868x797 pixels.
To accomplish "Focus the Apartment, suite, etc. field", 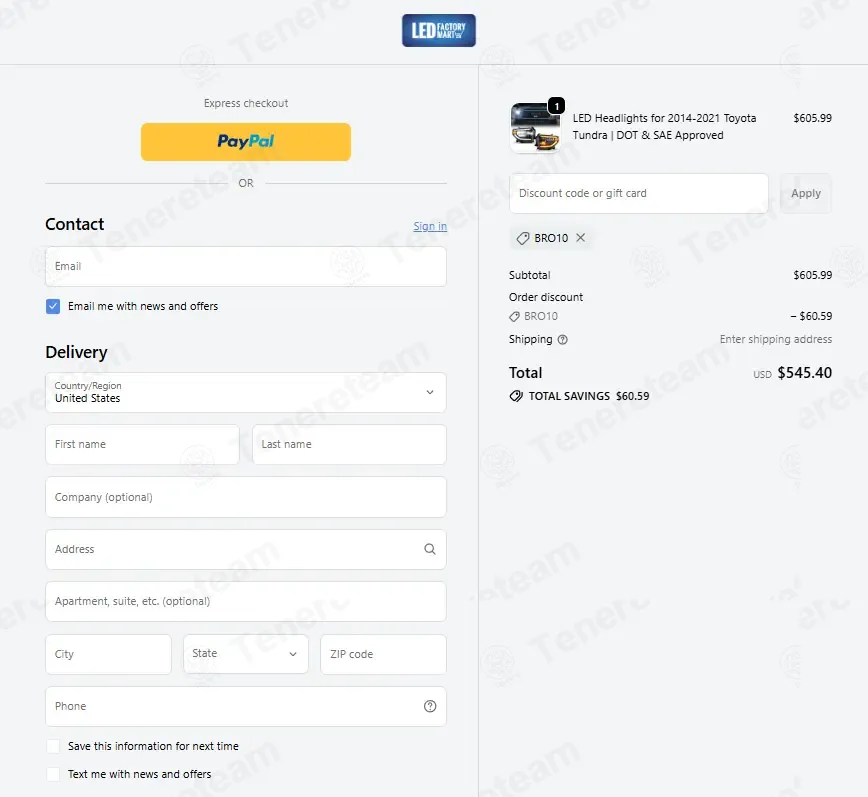I will click(246, 601).
